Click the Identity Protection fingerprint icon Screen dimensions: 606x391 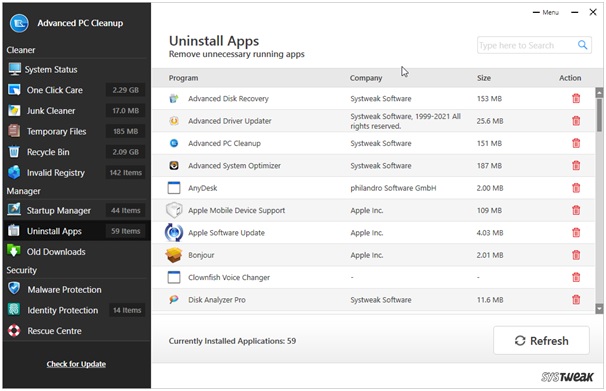pyautogui.click(x=14, y=309)
